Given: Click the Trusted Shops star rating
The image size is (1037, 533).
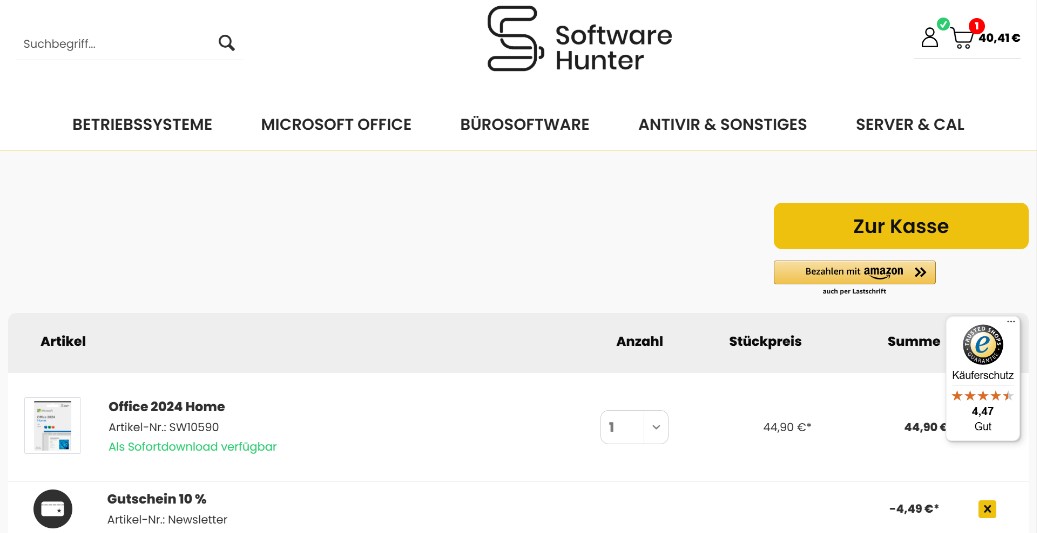Looking at the screenshot, I should 982,396.
